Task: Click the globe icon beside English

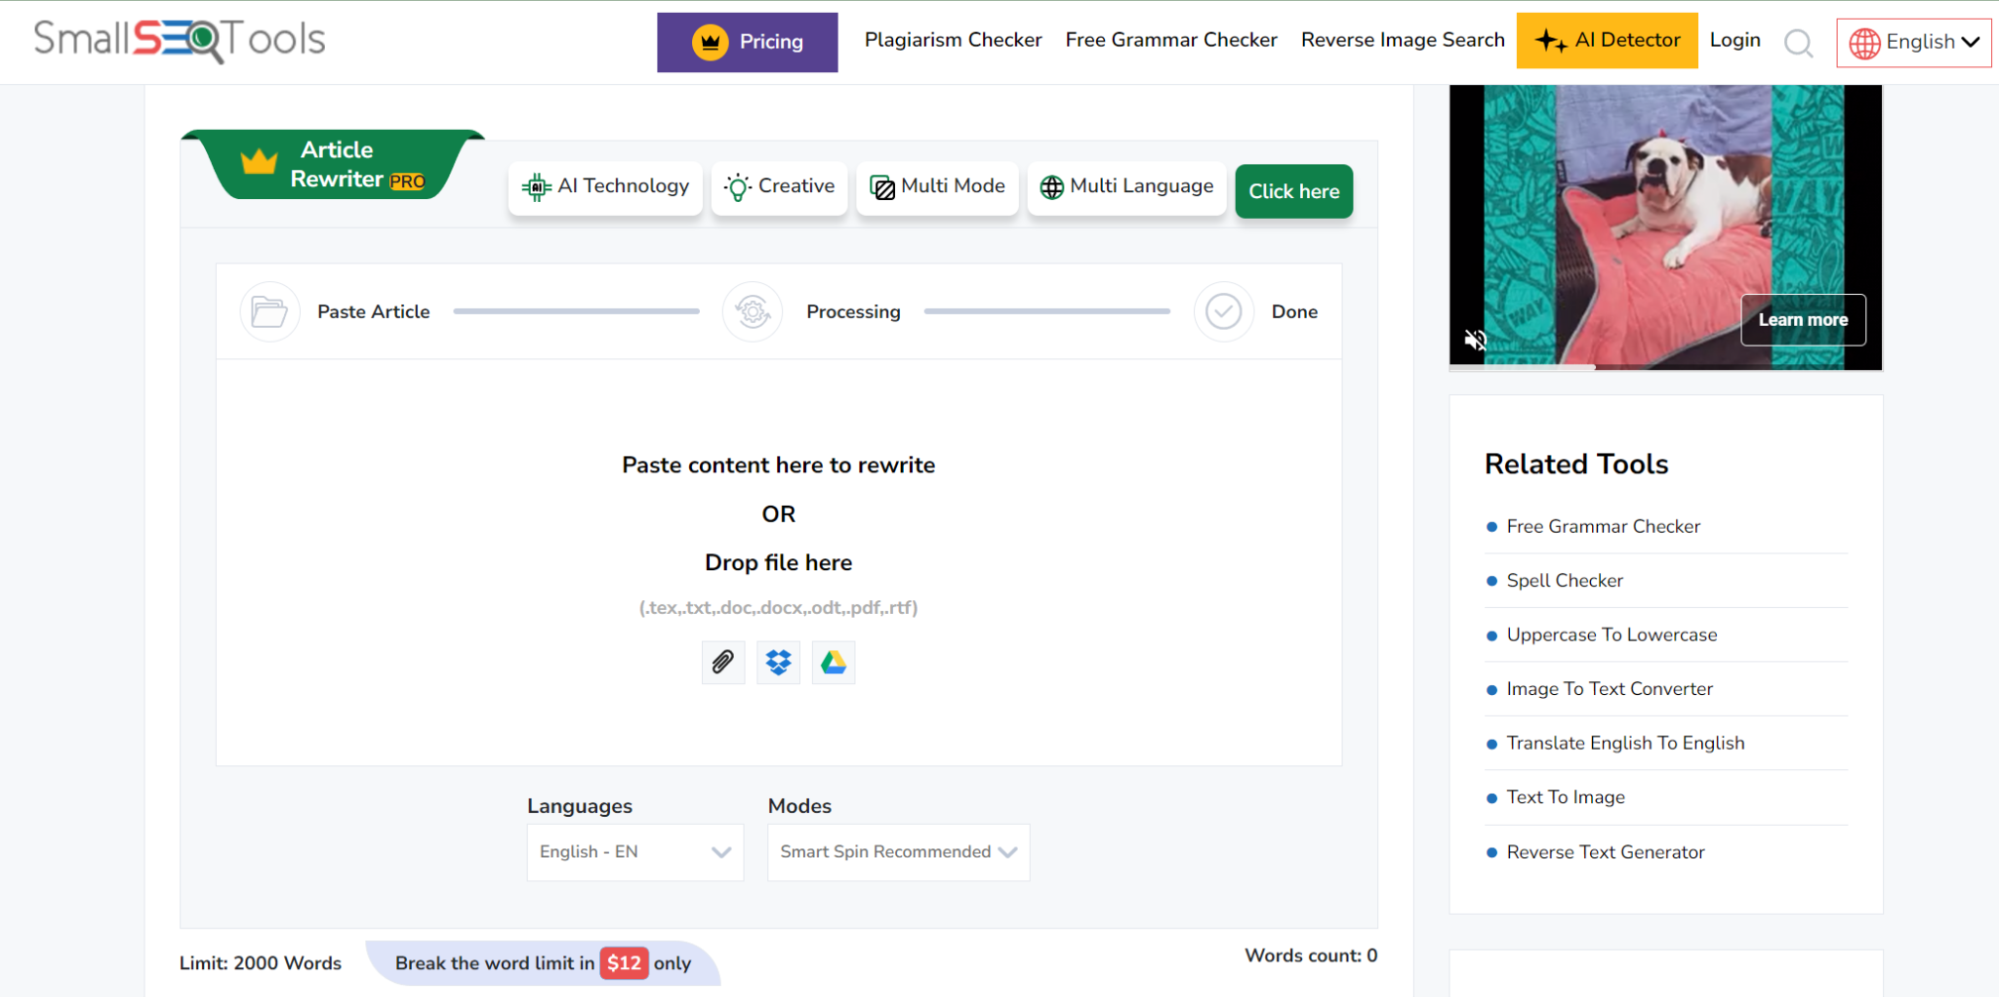Action: pos(1864,43)
